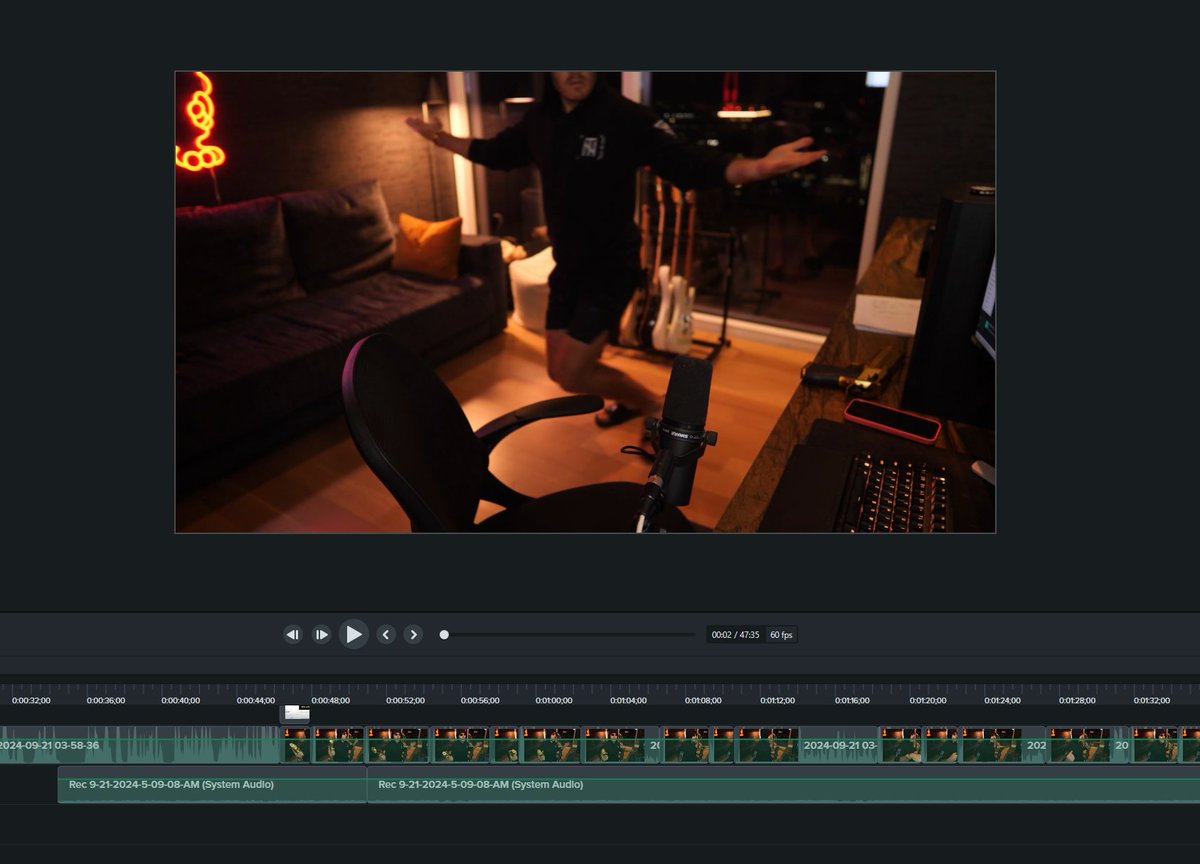Screen dimensions: 1200x864
Task: Jump to the previous cut
Action: point(386,634)
